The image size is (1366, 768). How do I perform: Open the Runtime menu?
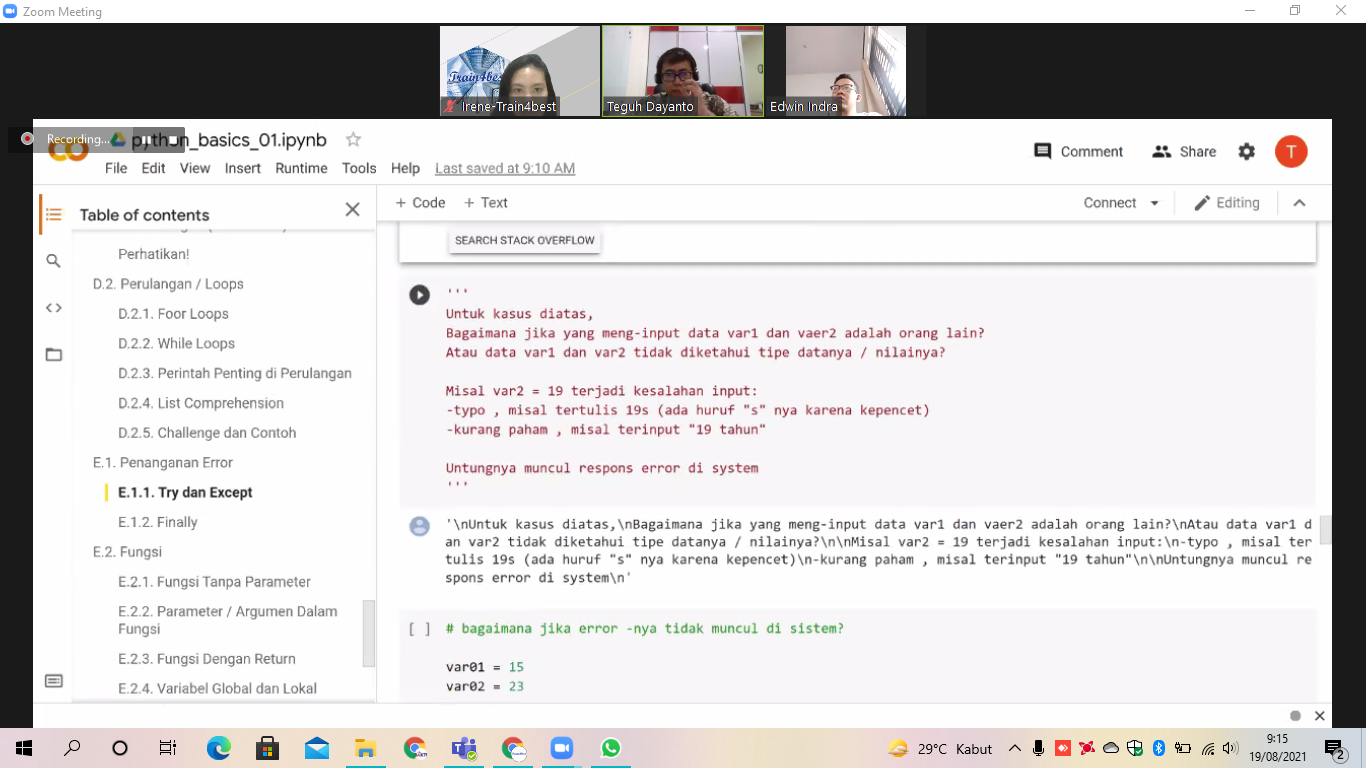[x=301, y=168]
